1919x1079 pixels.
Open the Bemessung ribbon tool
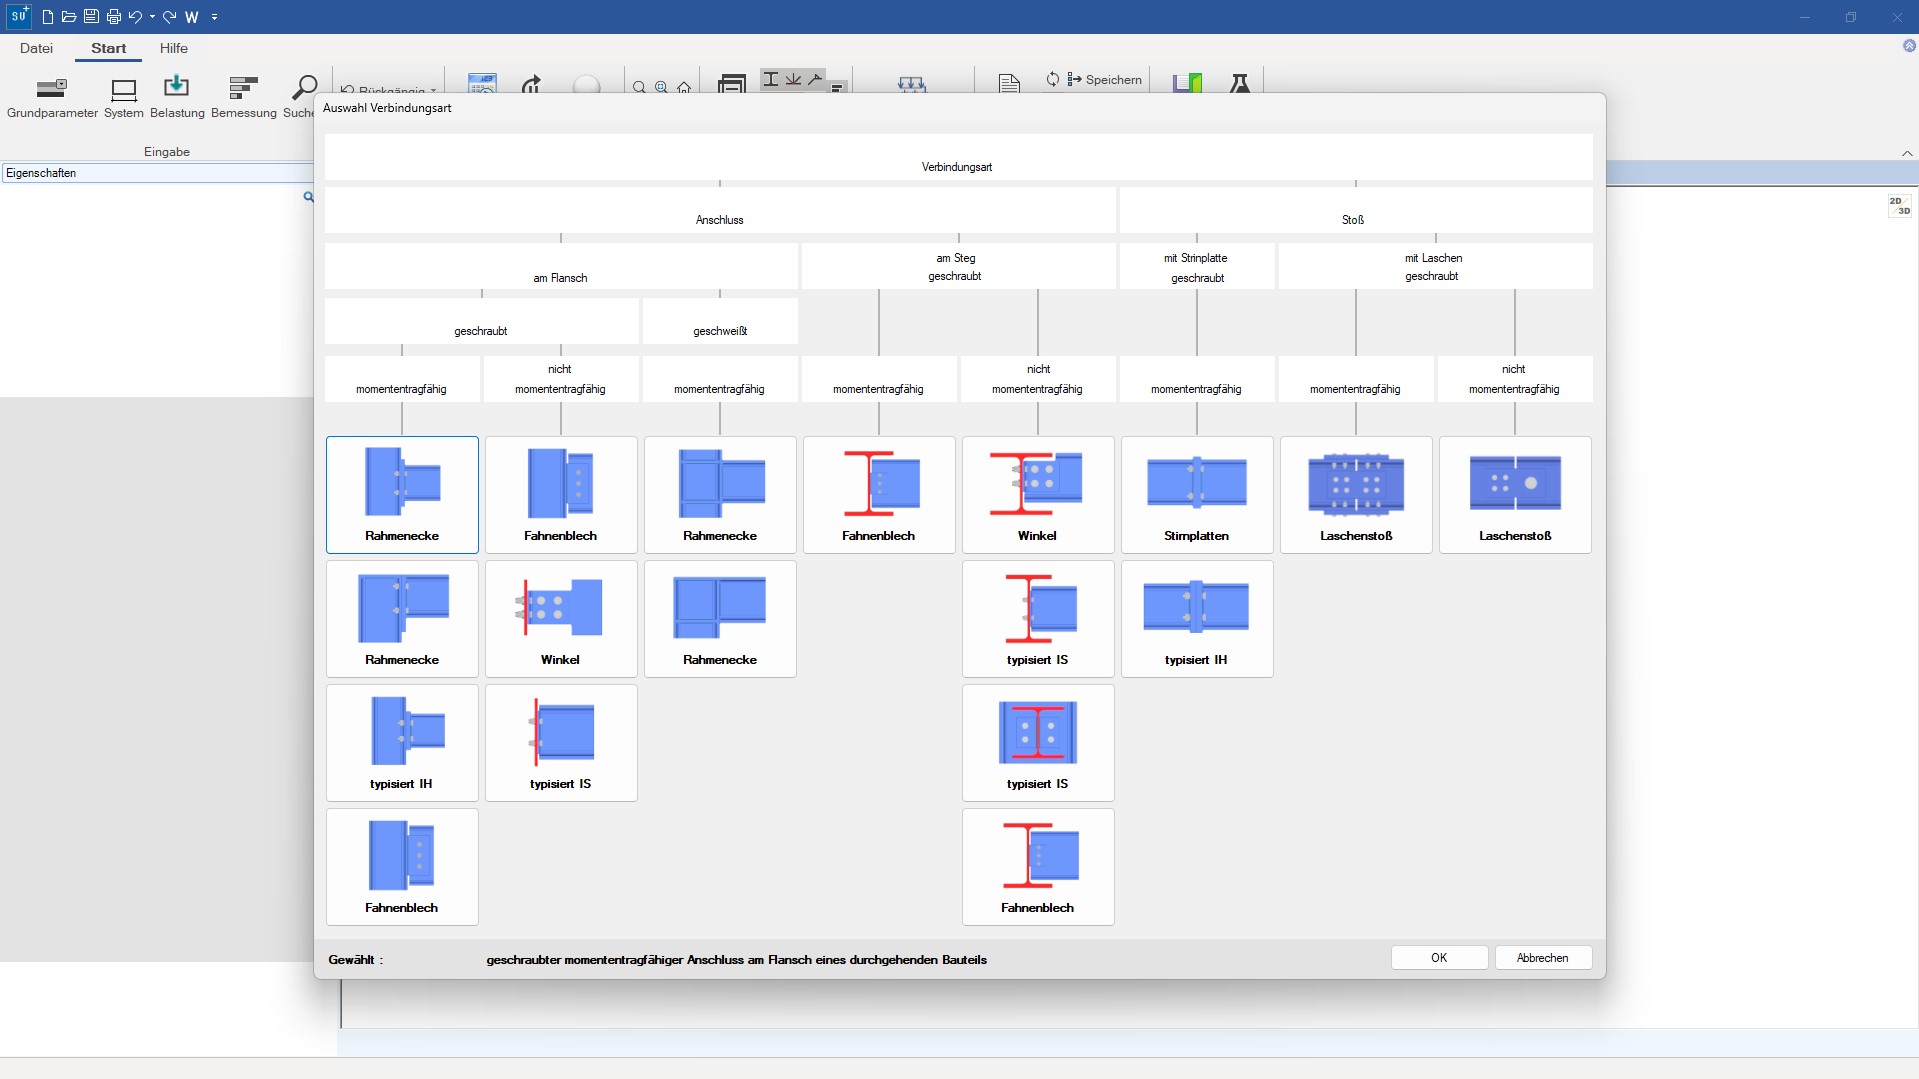click(x=243, y=97)
